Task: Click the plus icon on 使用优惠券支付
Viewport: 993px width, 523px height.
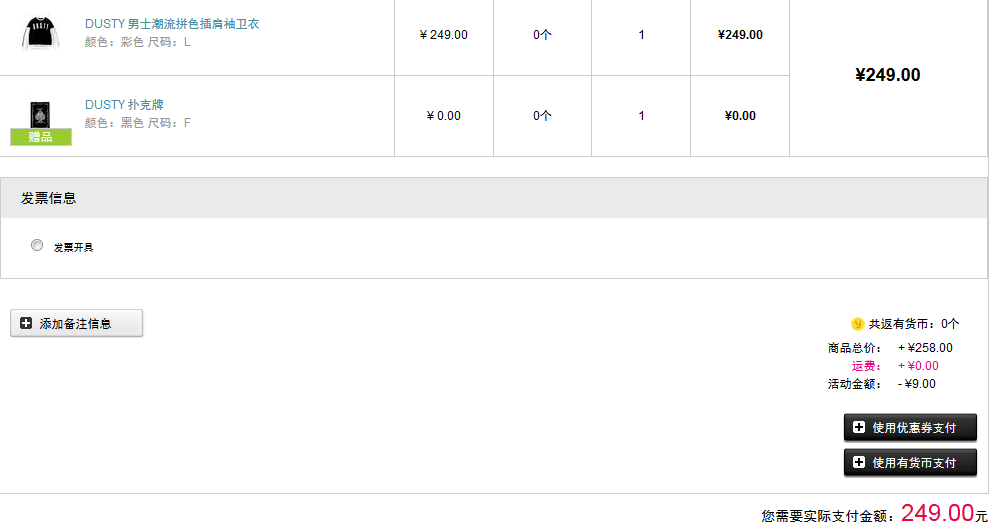Action: pos(859,427)
